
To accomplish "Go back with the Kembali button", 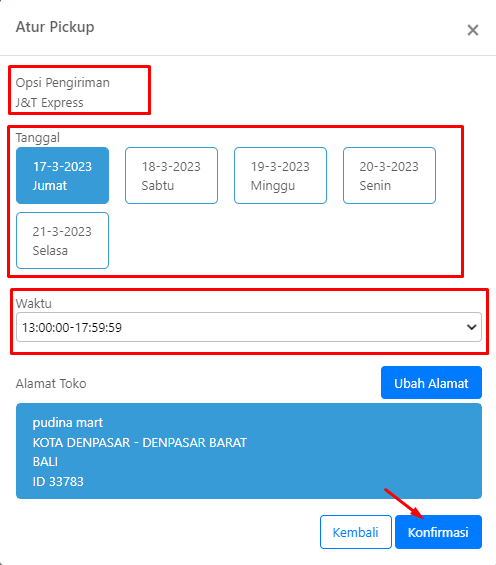I will coord(356,532).
